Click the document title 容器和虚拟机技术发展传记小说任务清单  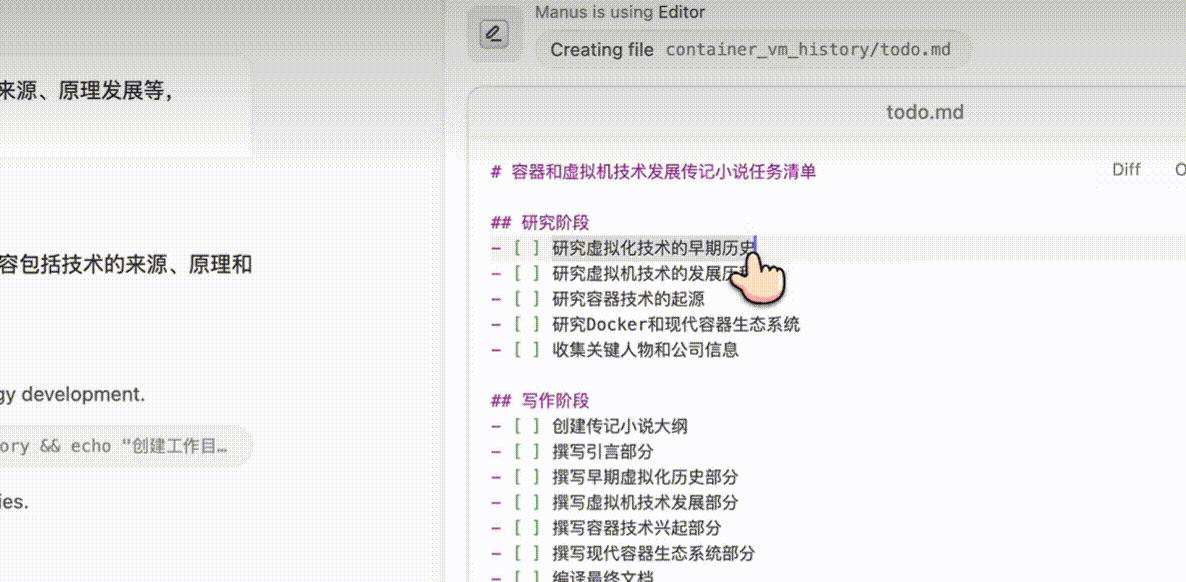click(652, 171)
